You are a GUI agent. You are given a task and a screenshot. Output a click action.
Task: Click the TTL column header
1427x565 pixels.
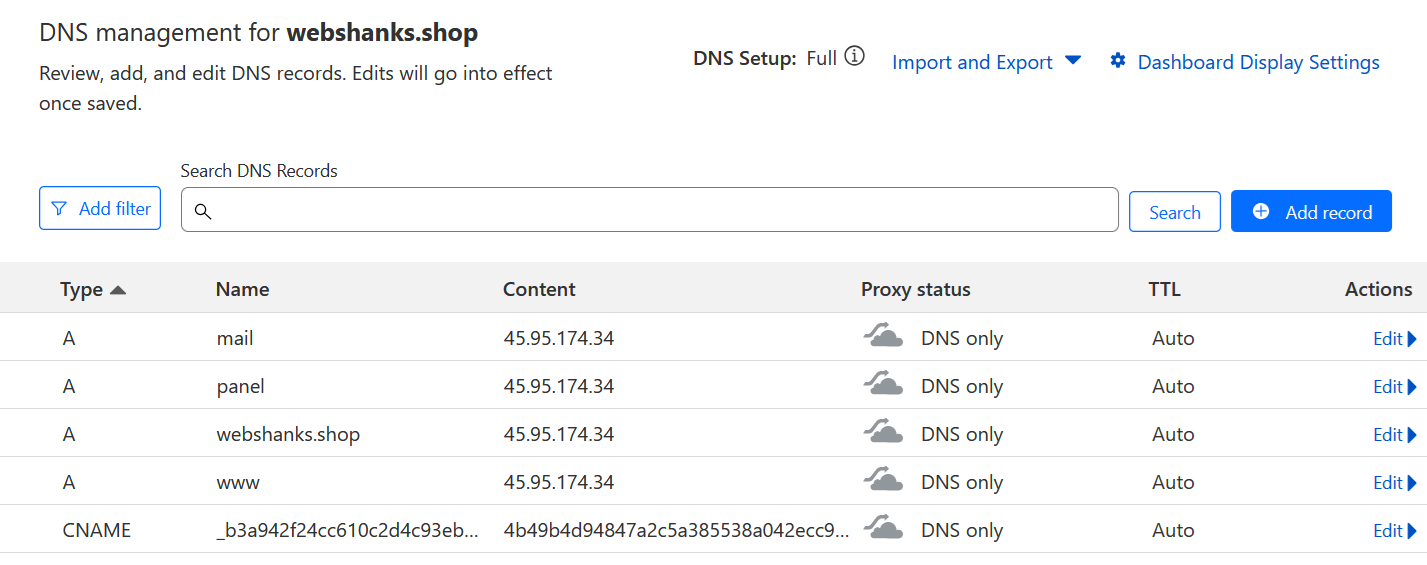pyautogui.click(x=1164, y=289)
